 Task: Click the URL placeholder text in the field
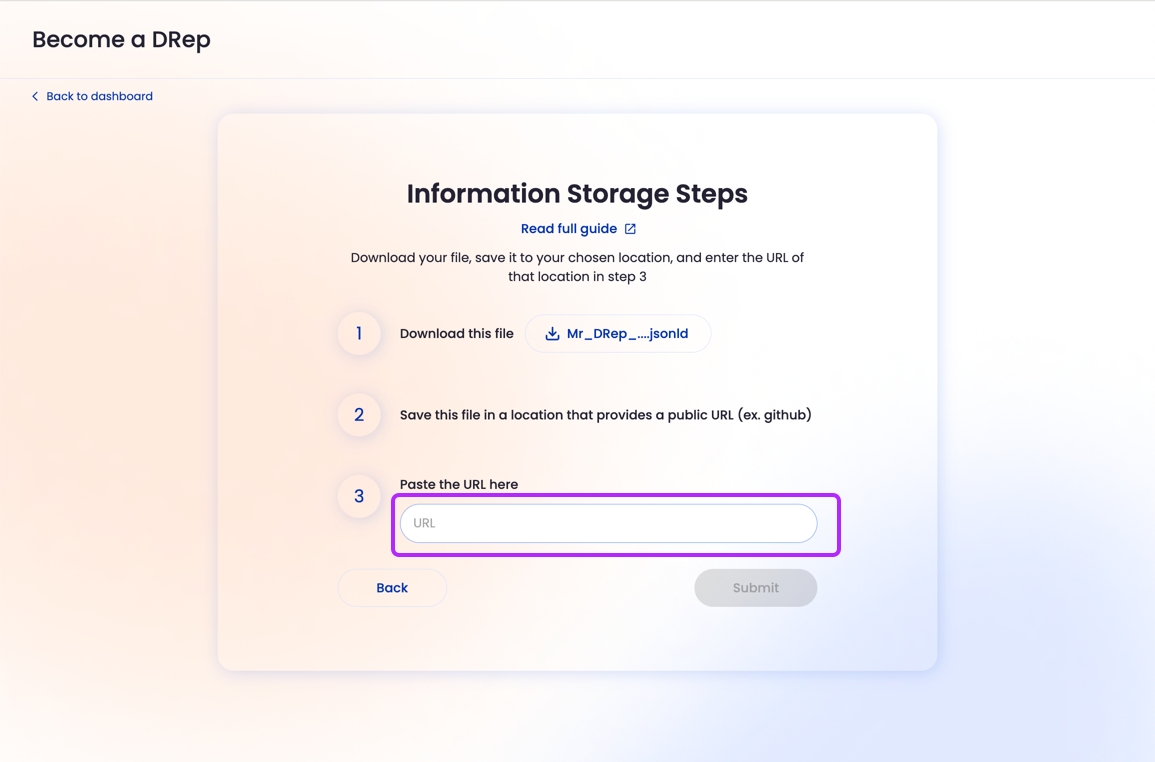click(x=424, y=523)
